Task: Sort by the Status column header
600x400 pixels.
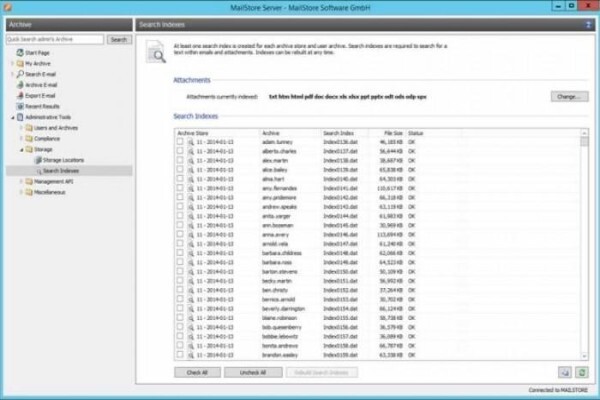Action: coord(433,133)
